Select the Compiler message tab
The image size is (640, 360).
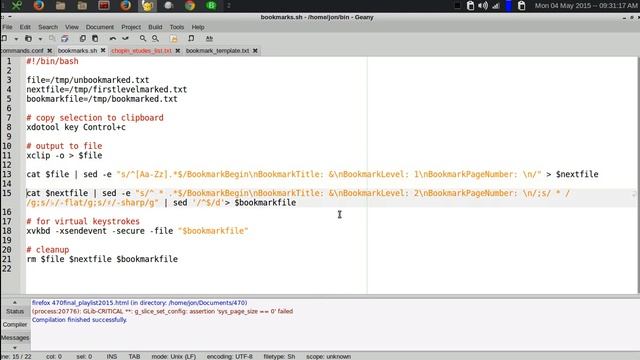point(15,324)
